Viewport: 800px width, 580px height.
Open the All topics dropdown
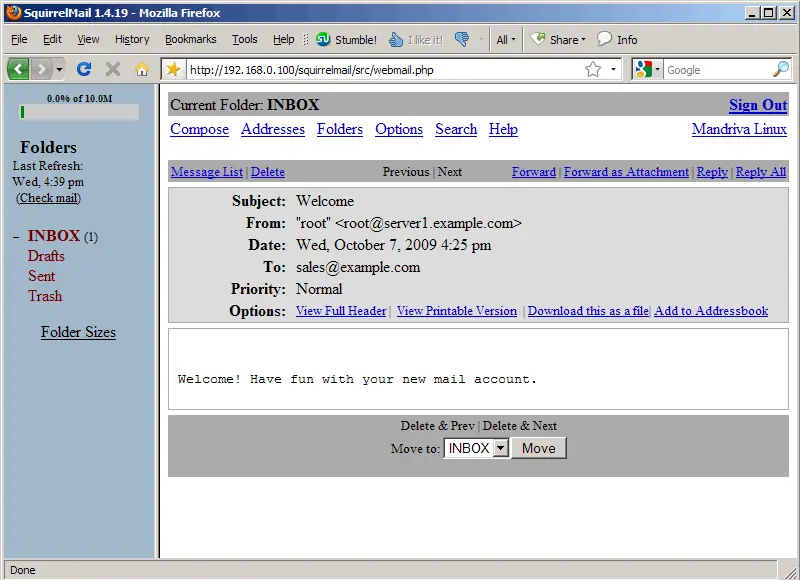[x=506, y=39]
